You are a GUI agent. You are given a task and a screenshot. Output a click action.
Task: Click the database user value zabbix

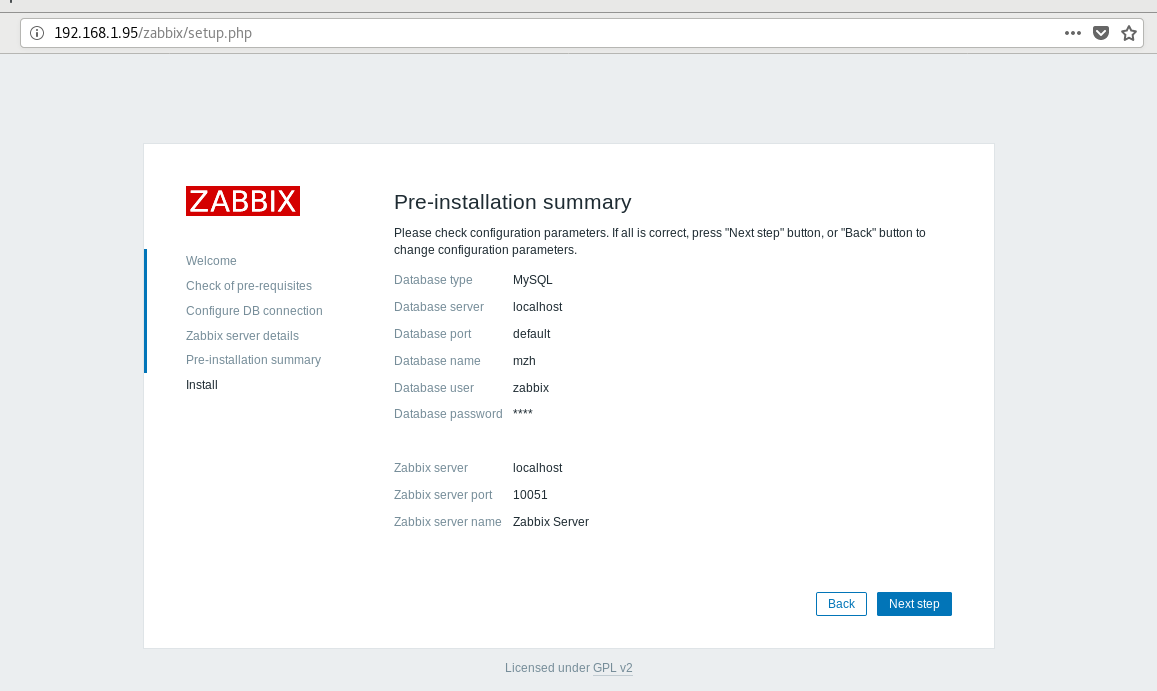coord(531,388)
